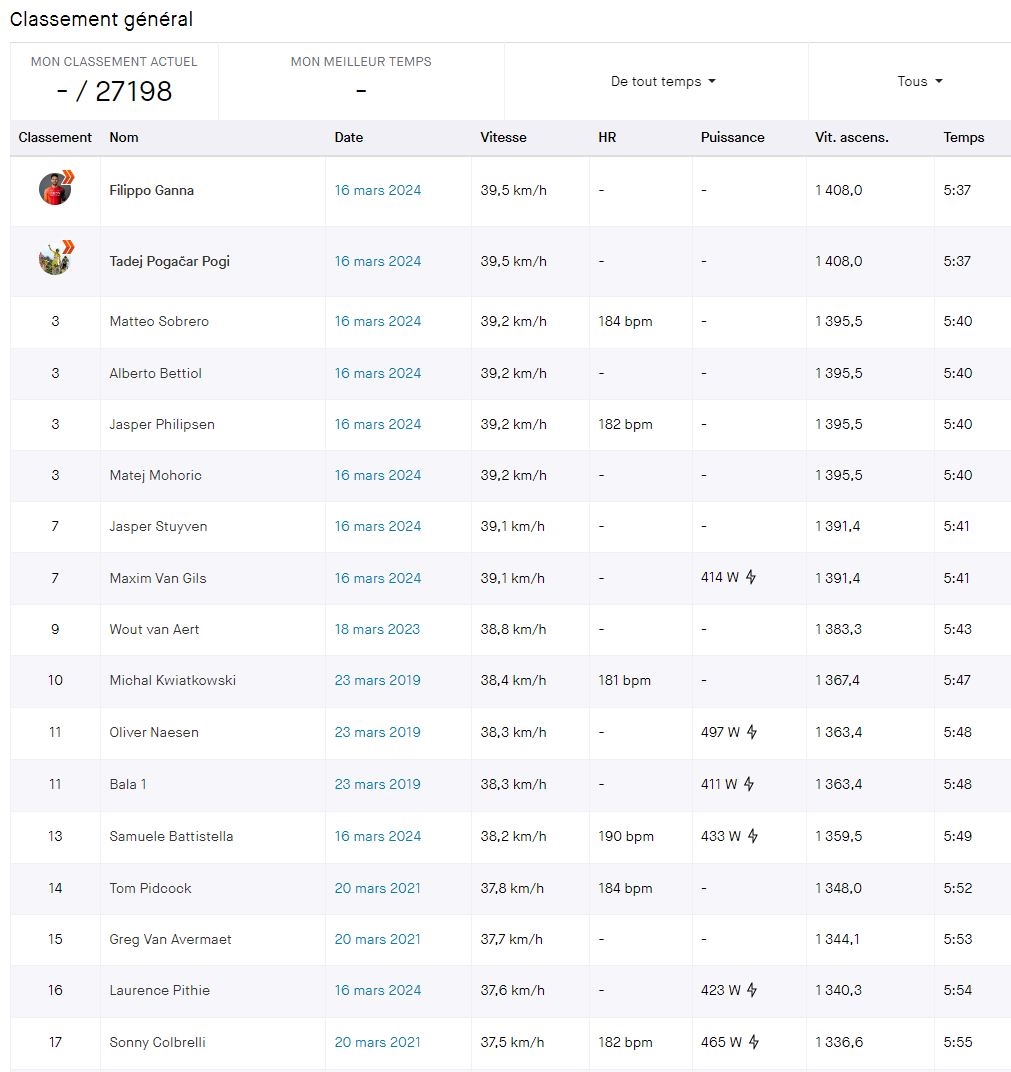Click power meter icon in Maxim Van Gils row
This screenshot has height=1072, width=1011.
tap(751, 577)
